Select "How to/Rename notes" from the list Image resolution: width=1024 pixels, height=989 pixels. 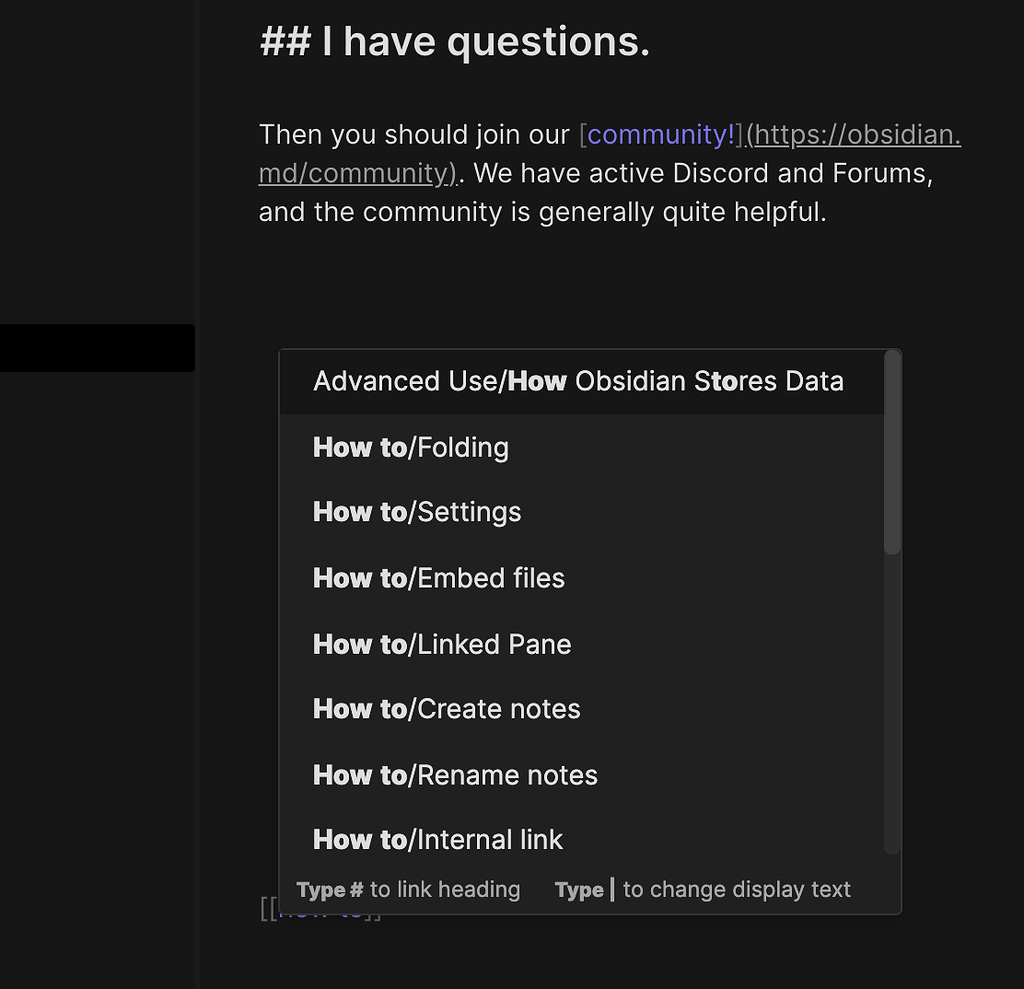point(455,775)
